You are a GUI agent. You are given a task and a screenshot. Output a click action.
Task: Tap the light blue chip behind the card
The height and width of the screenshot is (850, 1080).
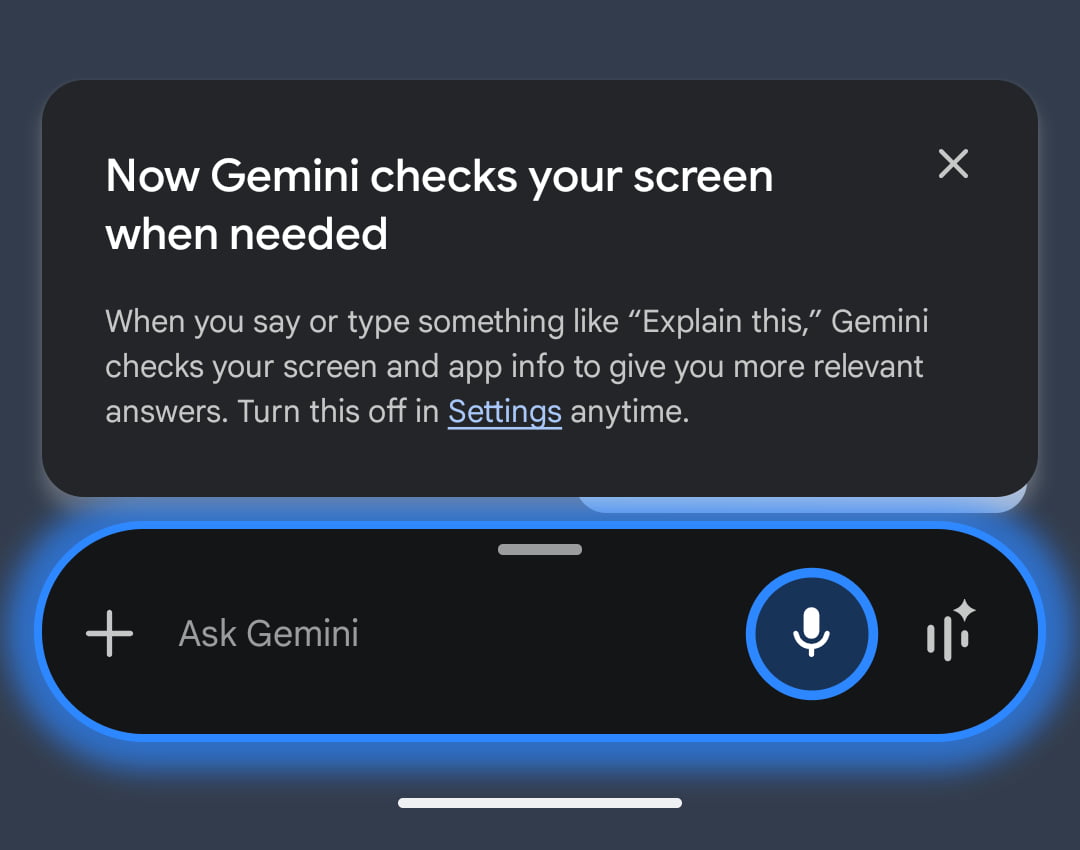click(x=800, y=503)
